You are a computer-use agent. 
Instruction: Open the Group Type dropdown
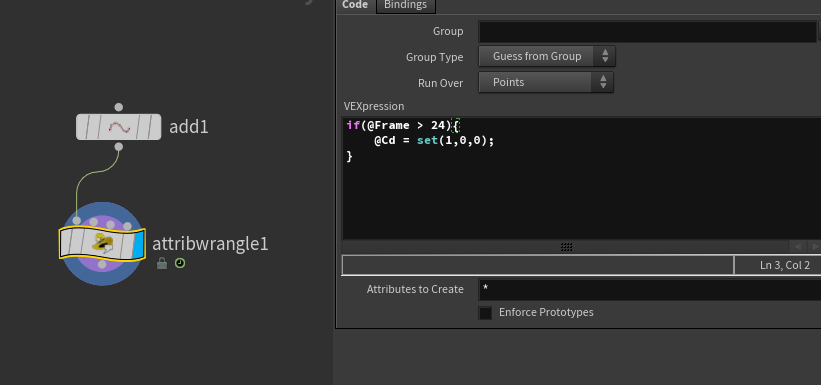coord(547,57)
